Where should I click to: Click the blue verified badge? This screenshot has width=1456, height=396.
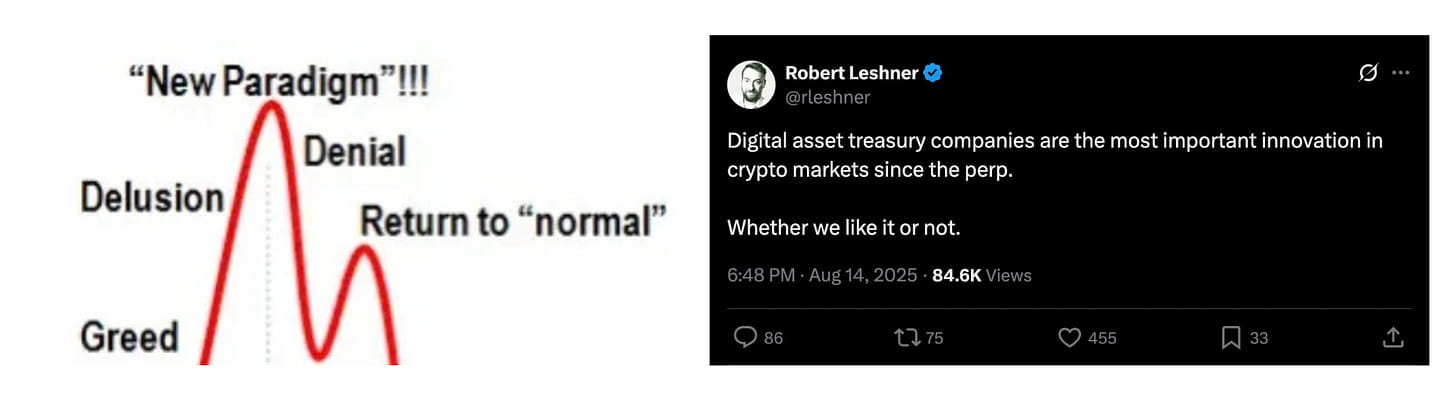tap(933, 73)
